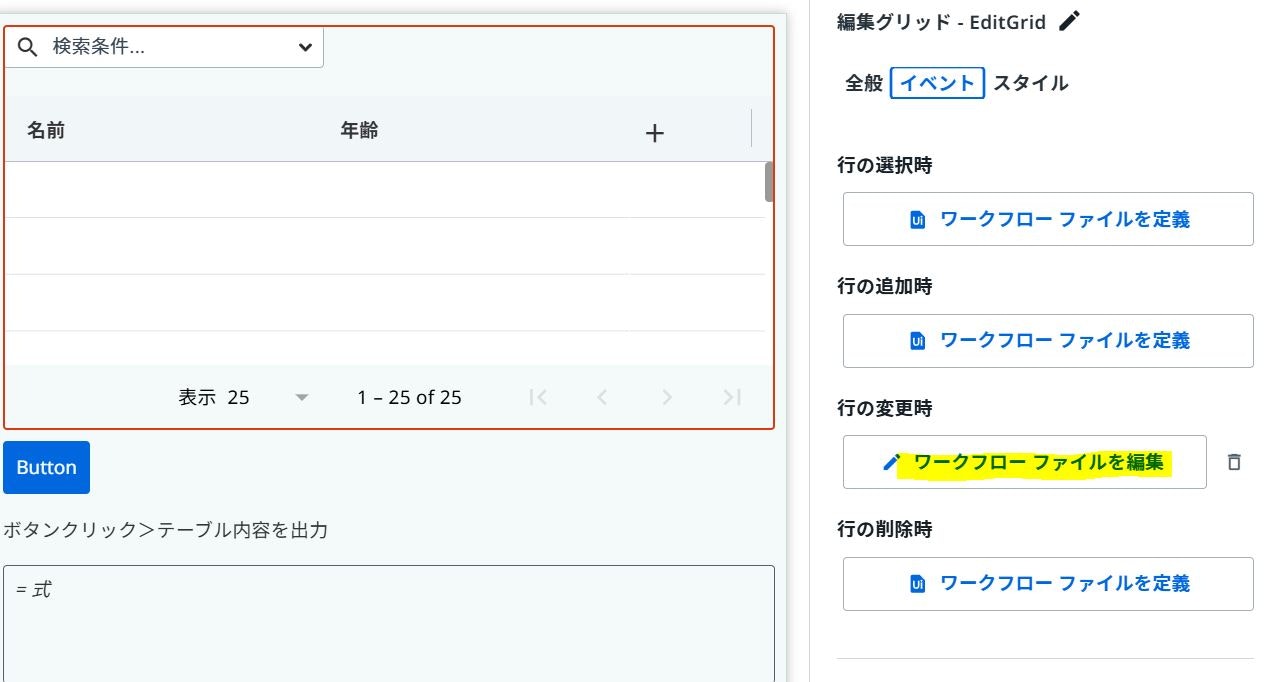Click the UiPath icon in 行の追加時 button
Screen dimensions: 1280x682
coord(916,341)
